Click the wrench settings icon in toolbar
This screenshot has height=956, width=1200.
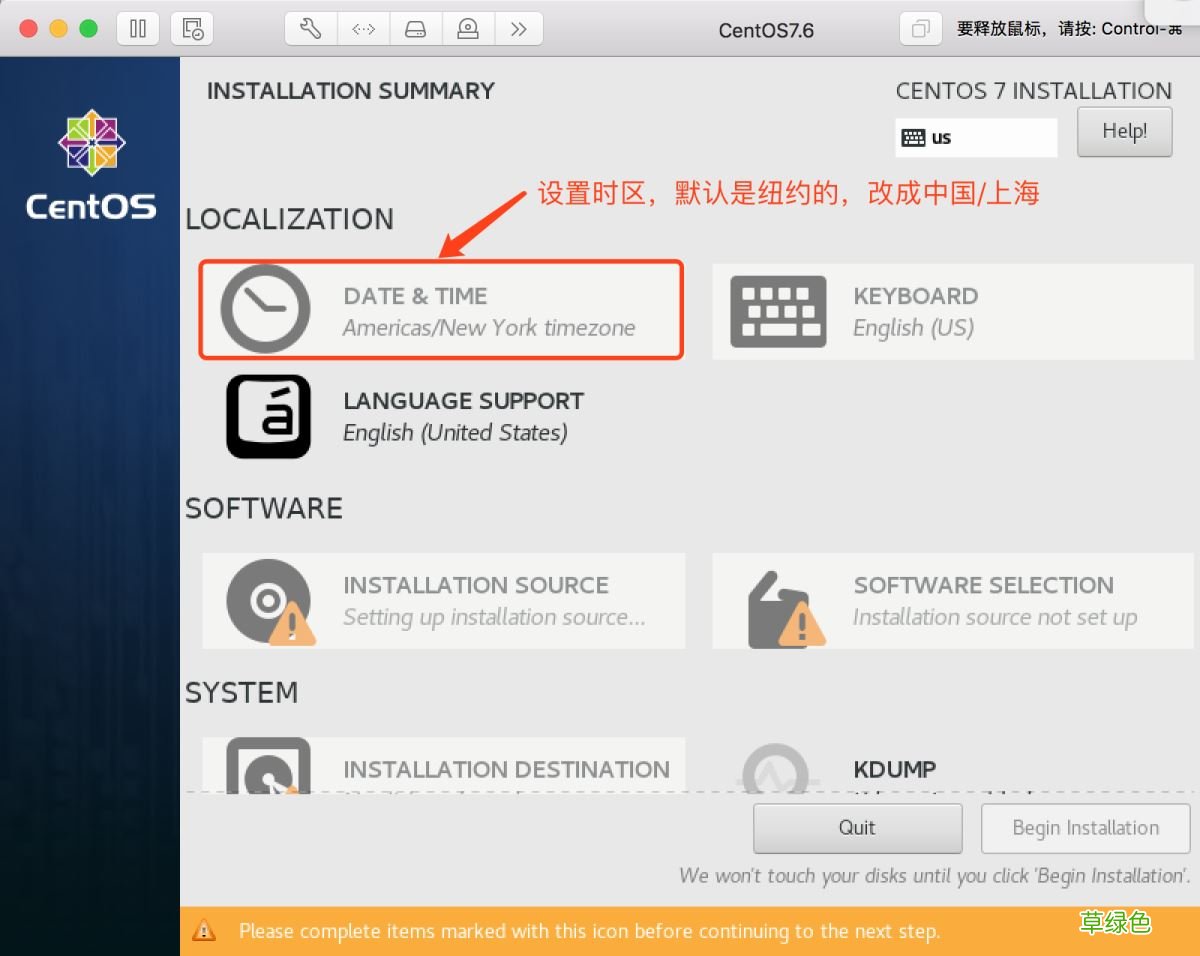pyautogui.click(x=310, y=28)
